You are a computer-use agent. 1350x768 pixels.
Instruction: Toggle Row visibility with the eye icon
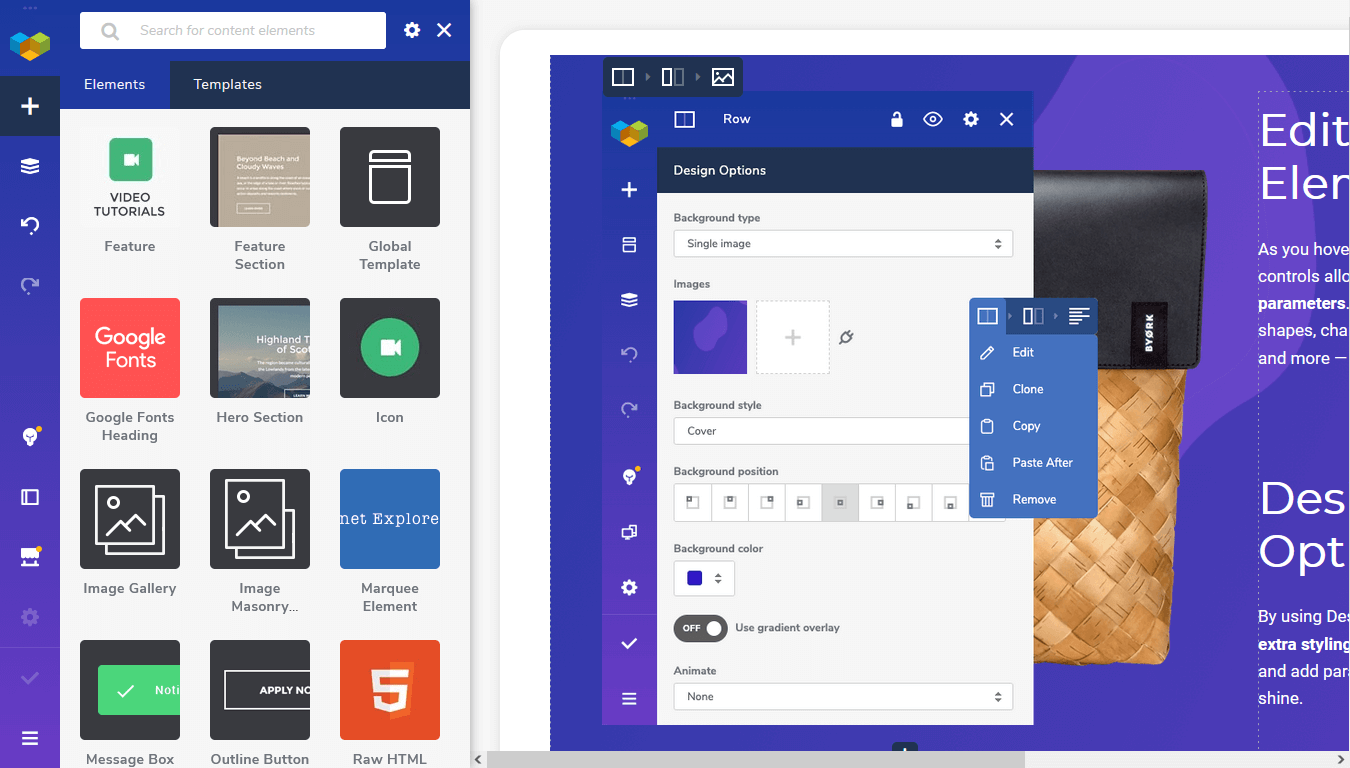click(x=932, y=118)
